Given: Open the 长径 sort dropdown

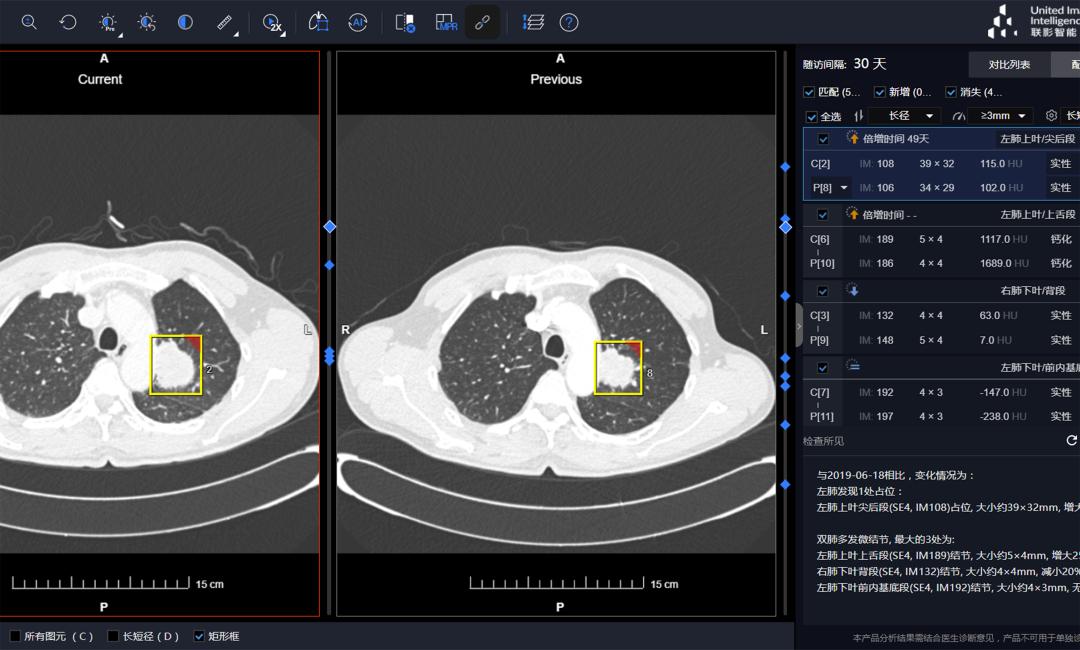Looking at the screenshot, I should [904, 116].
